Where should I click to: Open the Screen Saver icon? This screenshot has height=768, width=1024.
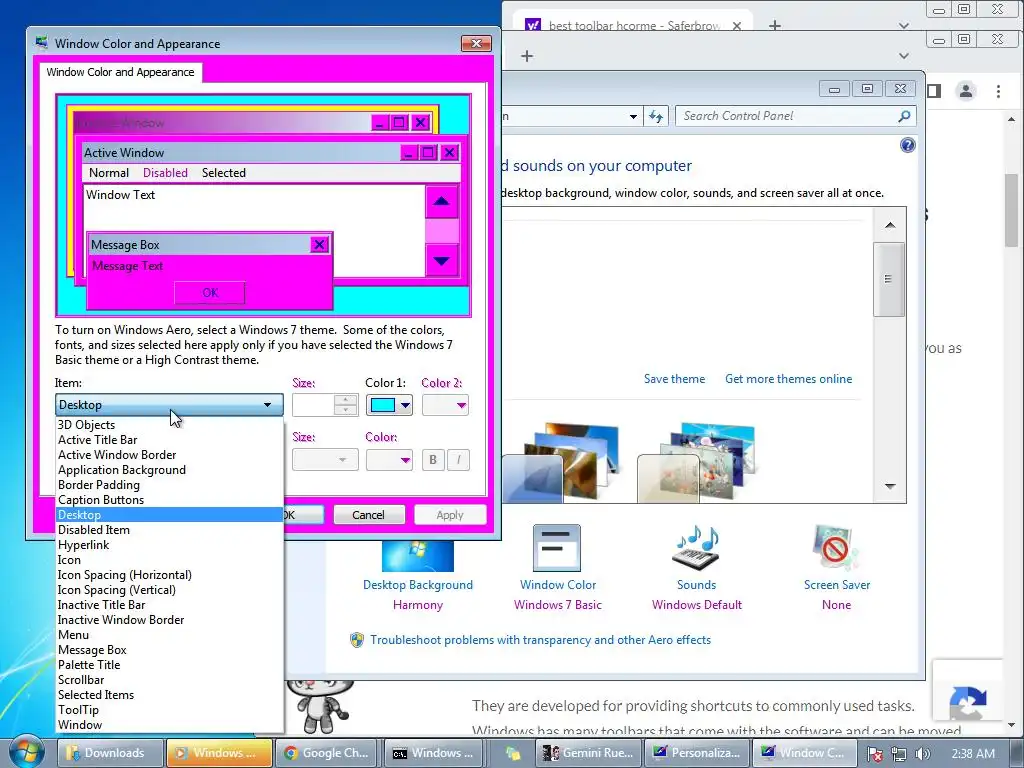pos(836,548)
